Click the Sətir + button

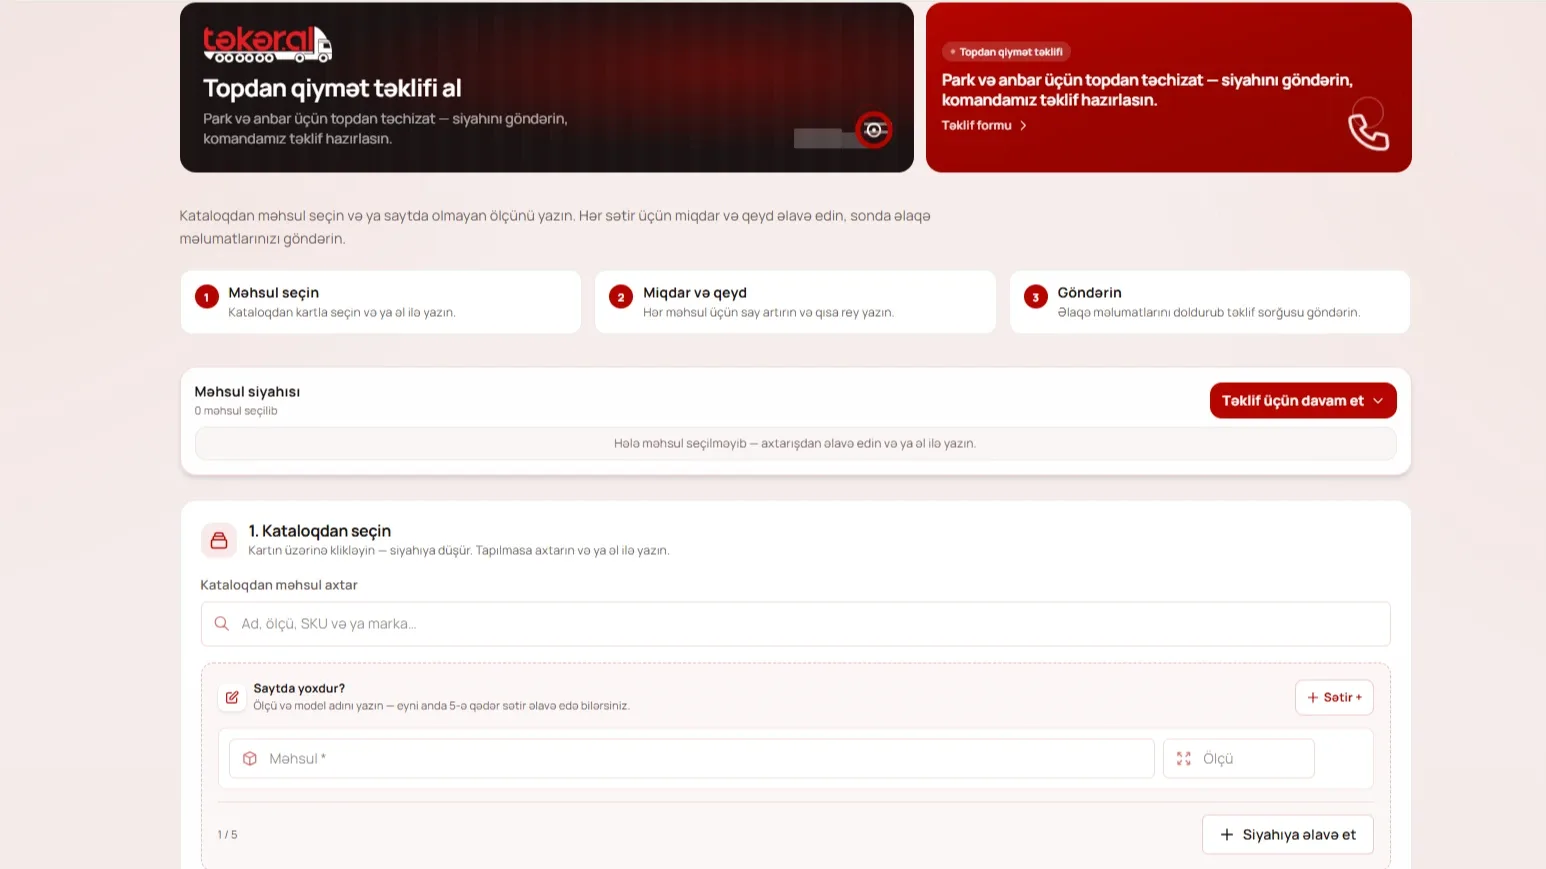click(x=1334, y=697)
